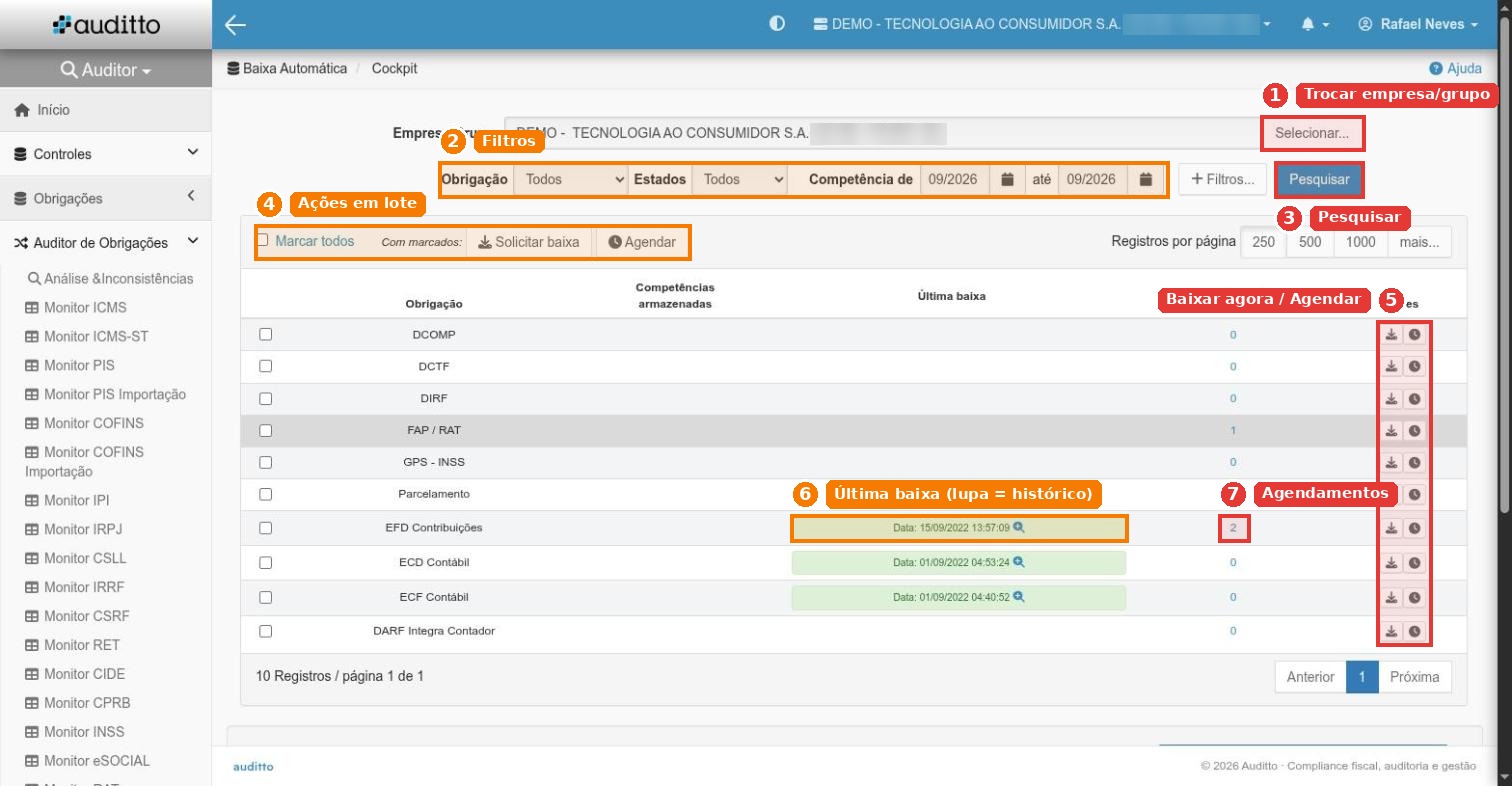This screenshot has height=786, width=1512.
Task: Click schedule clock icon in DIRF row
Action: pyautogui.click(x=1414, y=399)
